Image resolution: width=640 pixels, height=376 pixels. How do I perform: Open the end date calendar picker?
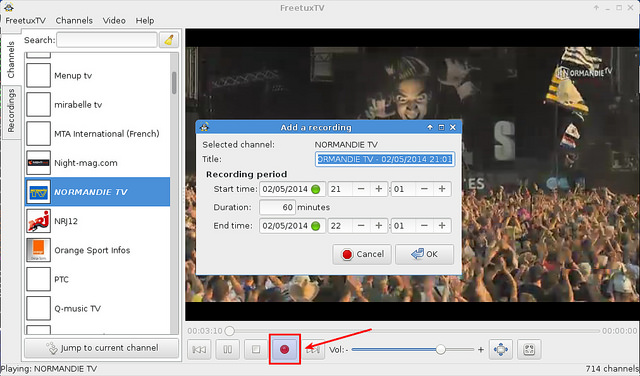[x=316, y=226]
